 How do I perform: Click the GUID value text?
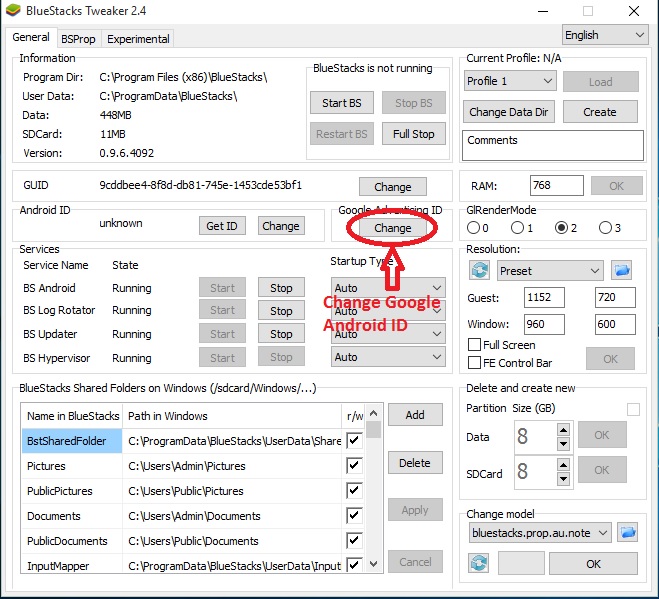click(200, 185)
